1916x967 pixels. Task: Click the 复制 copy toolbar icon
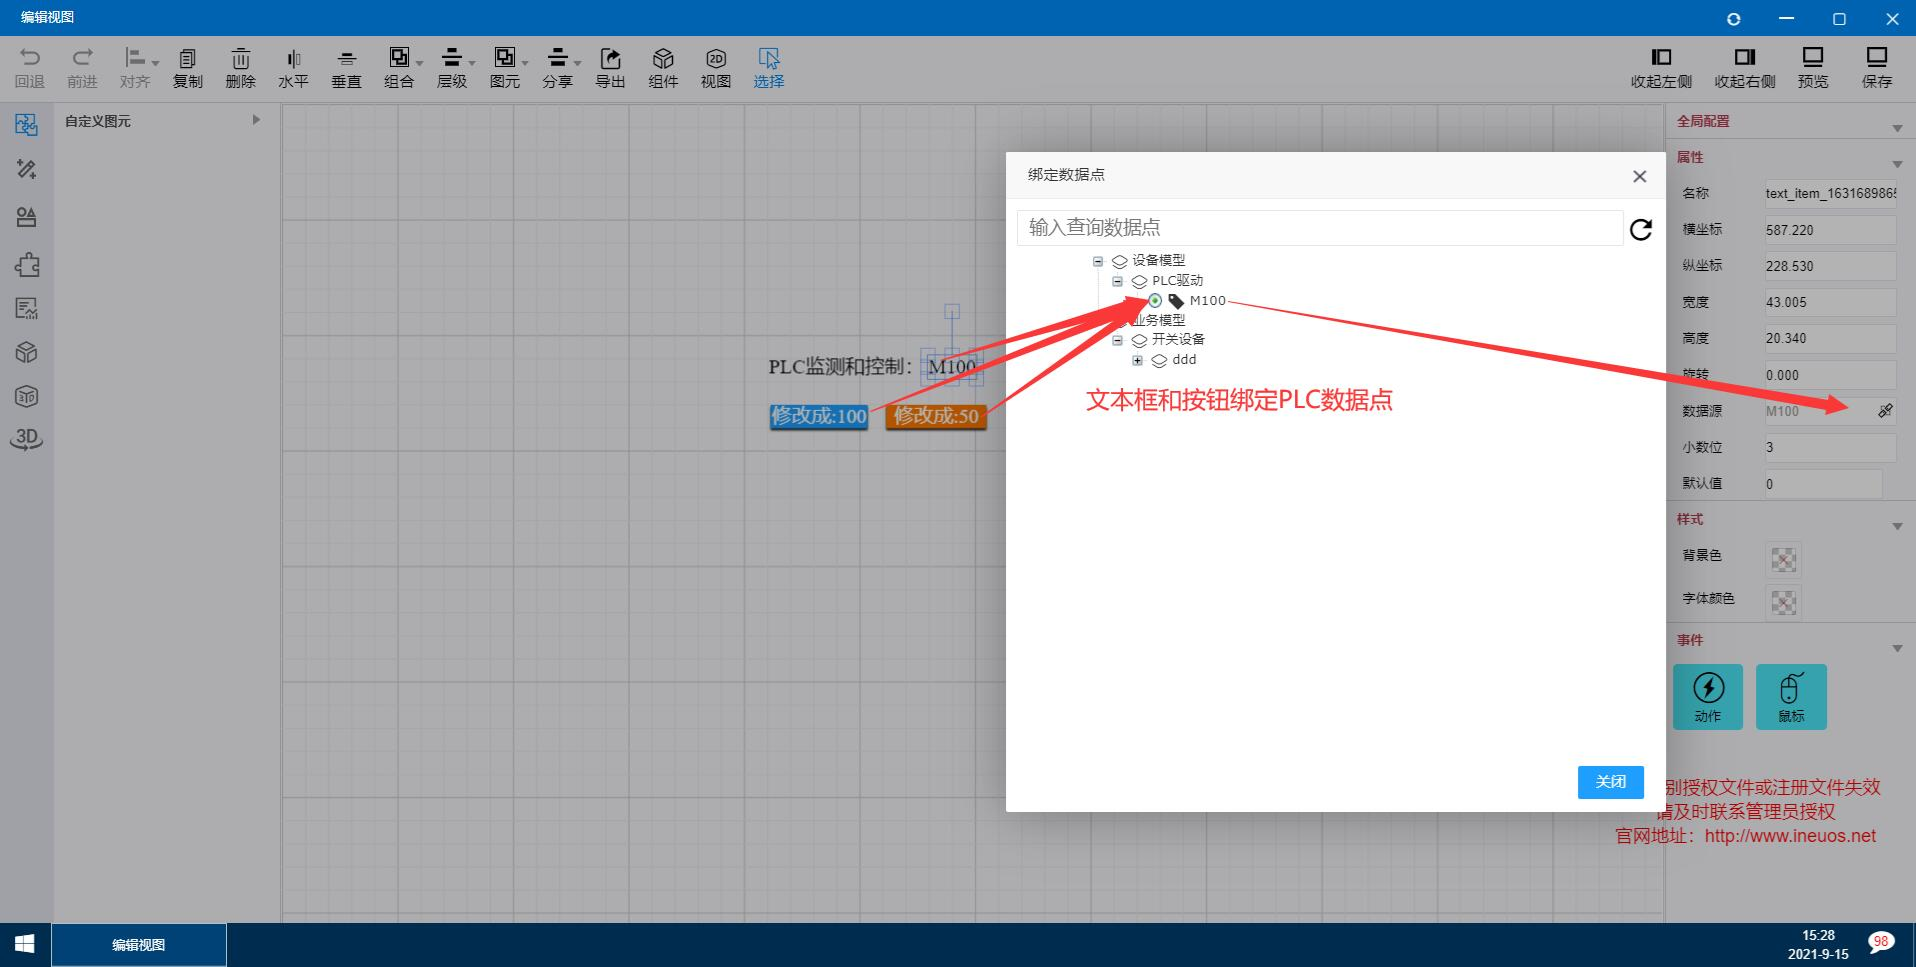tap(188, 68)
